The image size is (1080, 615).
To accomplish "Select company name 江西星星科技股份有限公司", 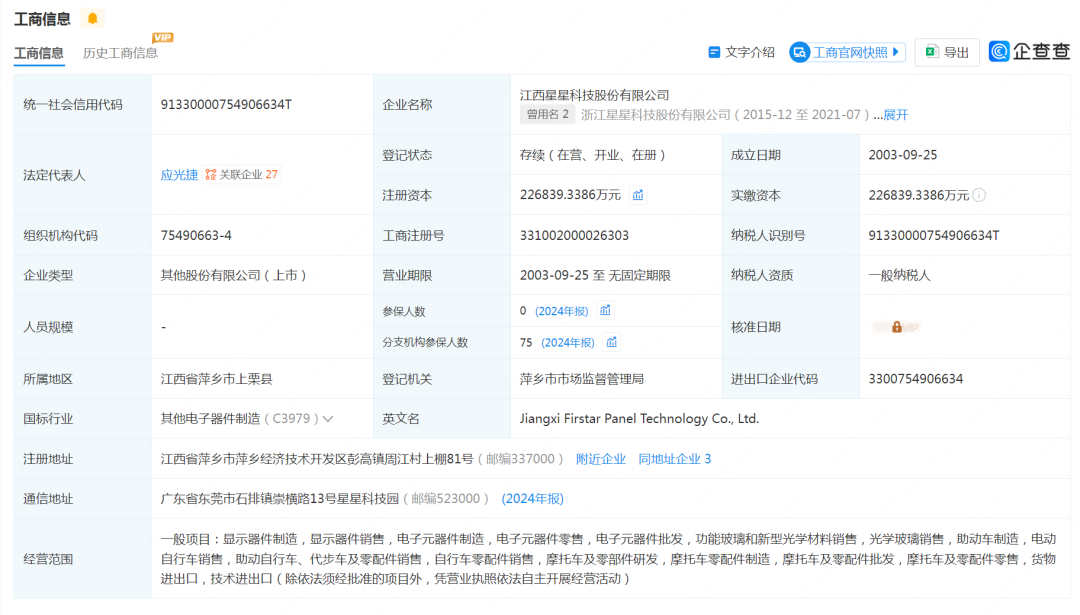I will 594,95.
